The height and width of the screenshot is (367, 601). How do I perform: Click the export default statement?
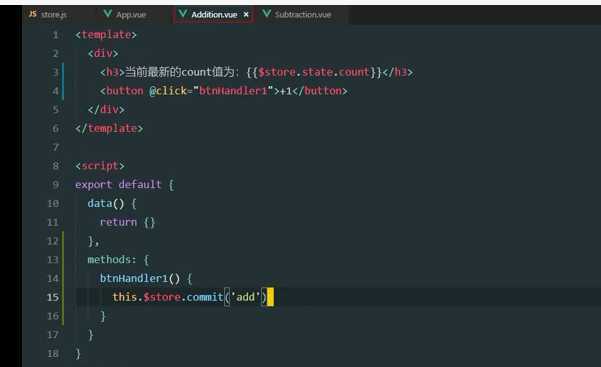point(118,184)
